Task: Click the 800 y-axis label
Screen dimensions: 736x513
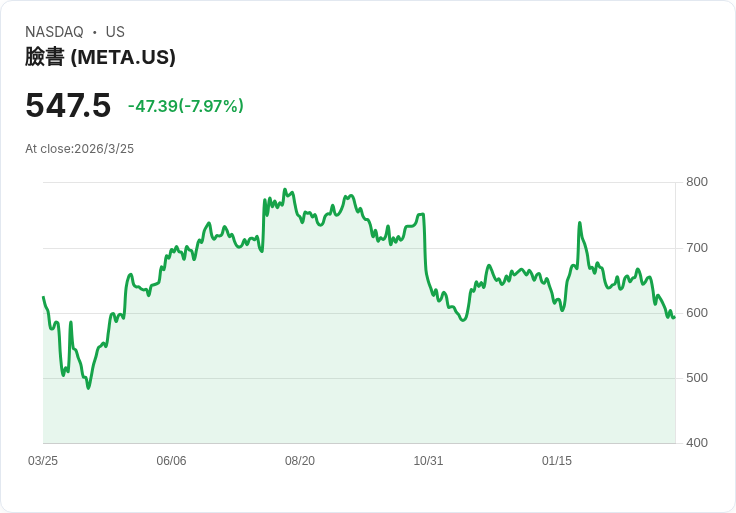Action: coord(696,182)
